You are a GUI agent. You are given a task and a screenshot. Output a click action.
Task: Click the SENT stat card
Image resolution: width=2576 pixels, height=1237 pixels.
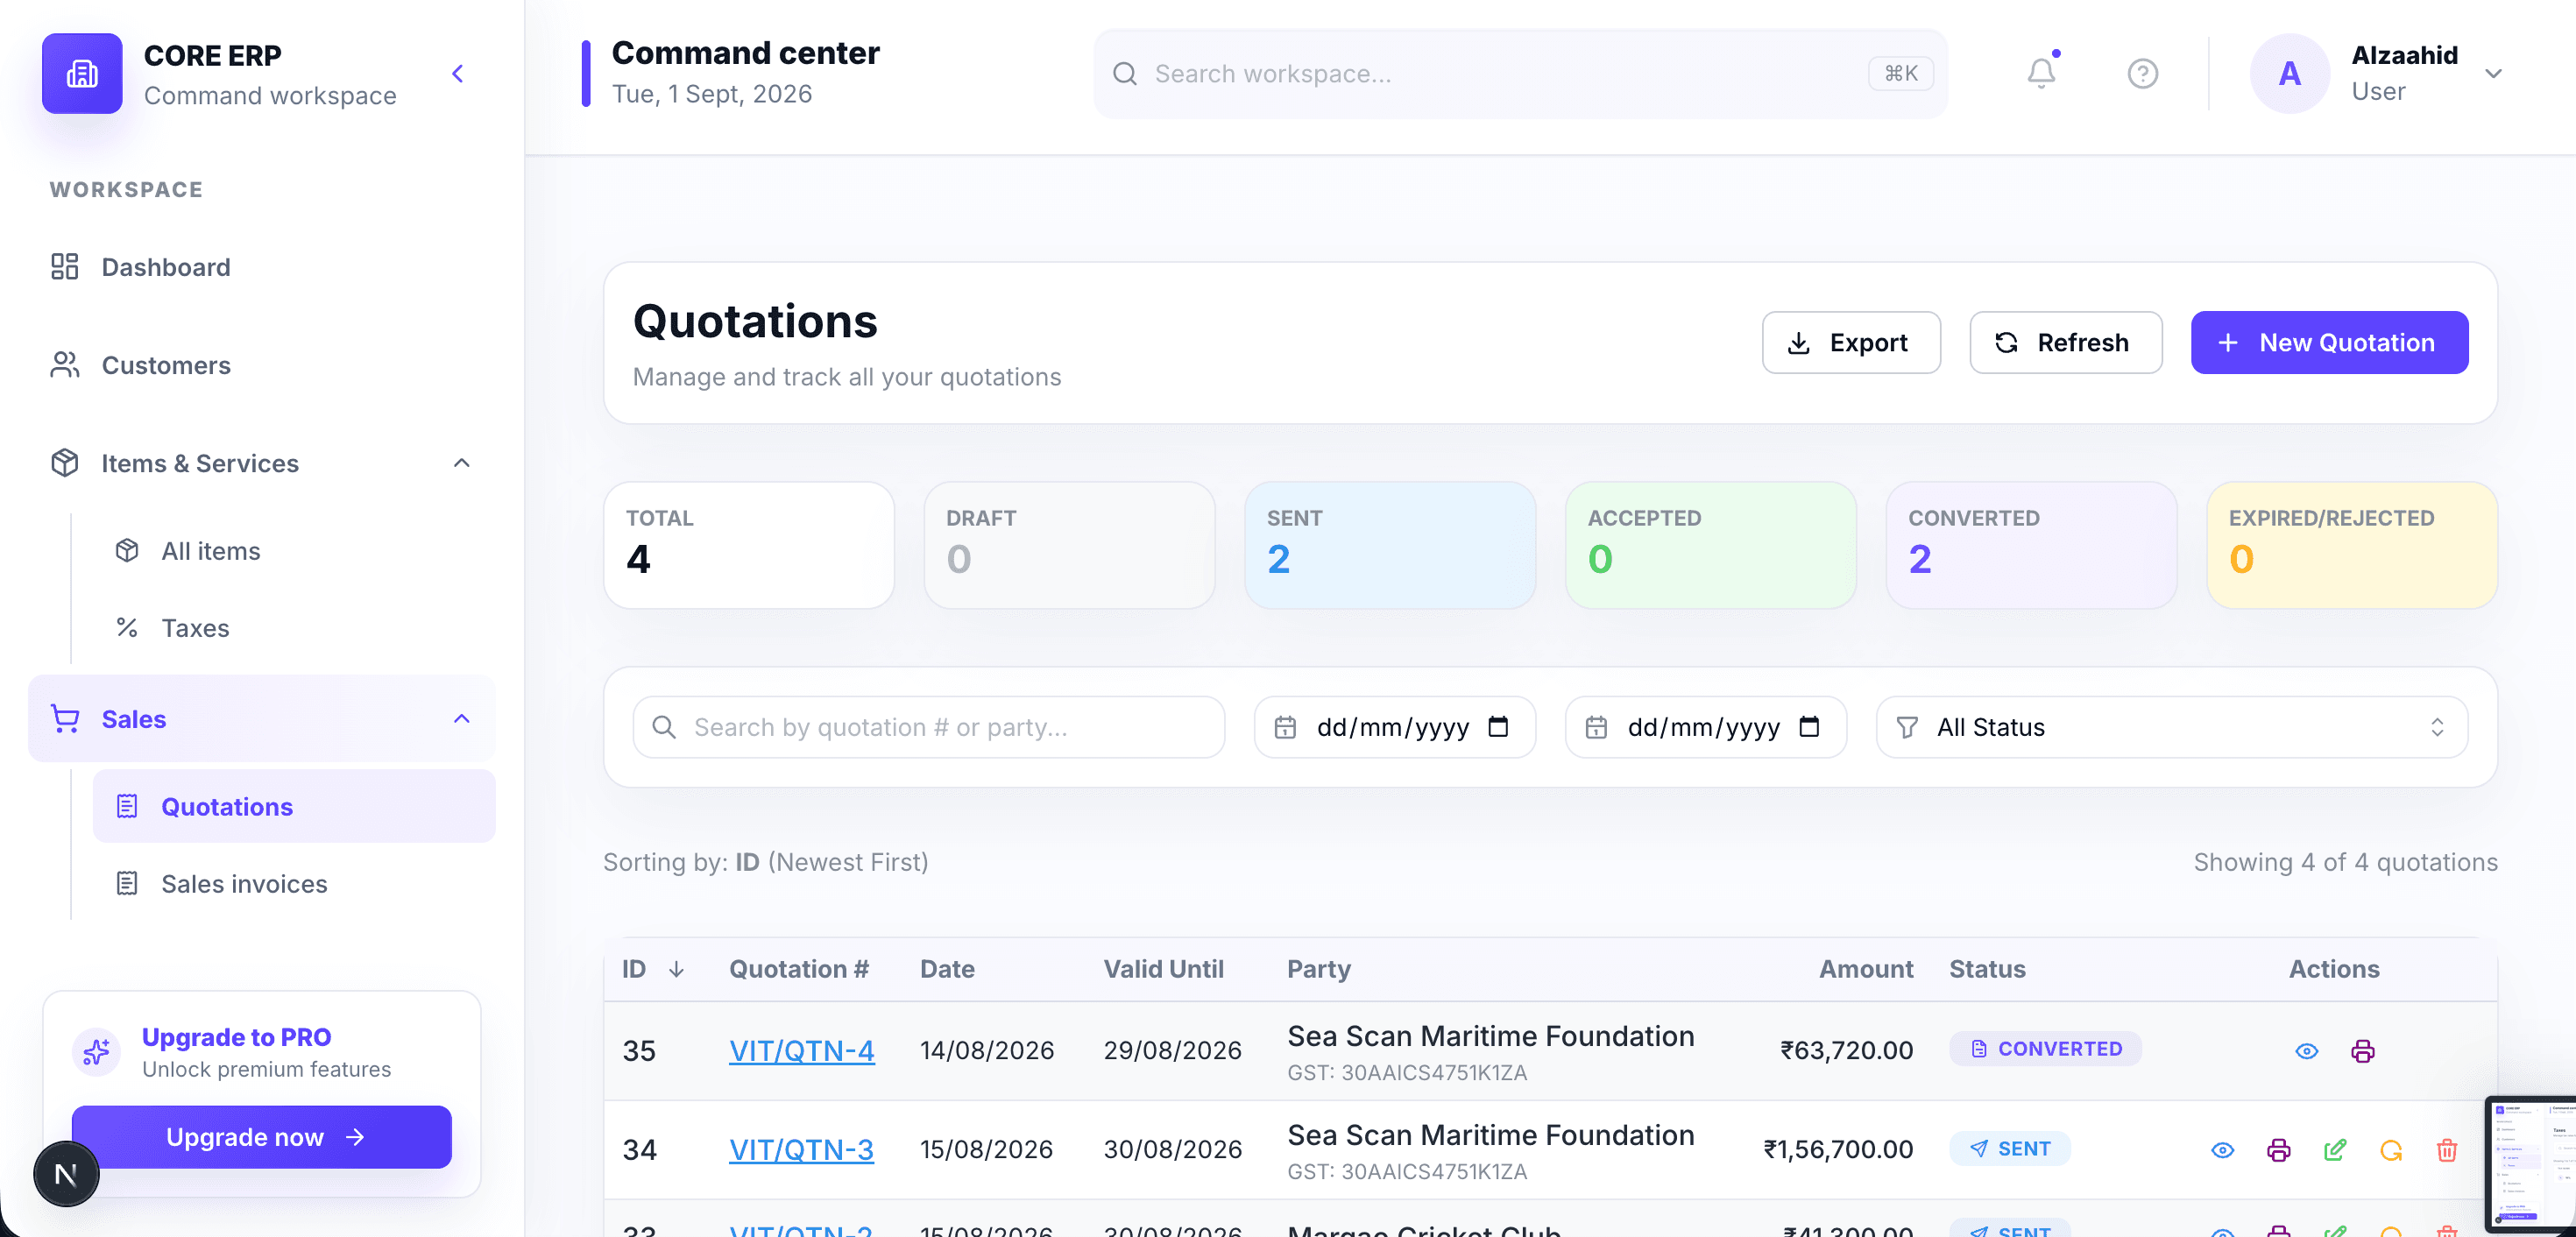1390,545
